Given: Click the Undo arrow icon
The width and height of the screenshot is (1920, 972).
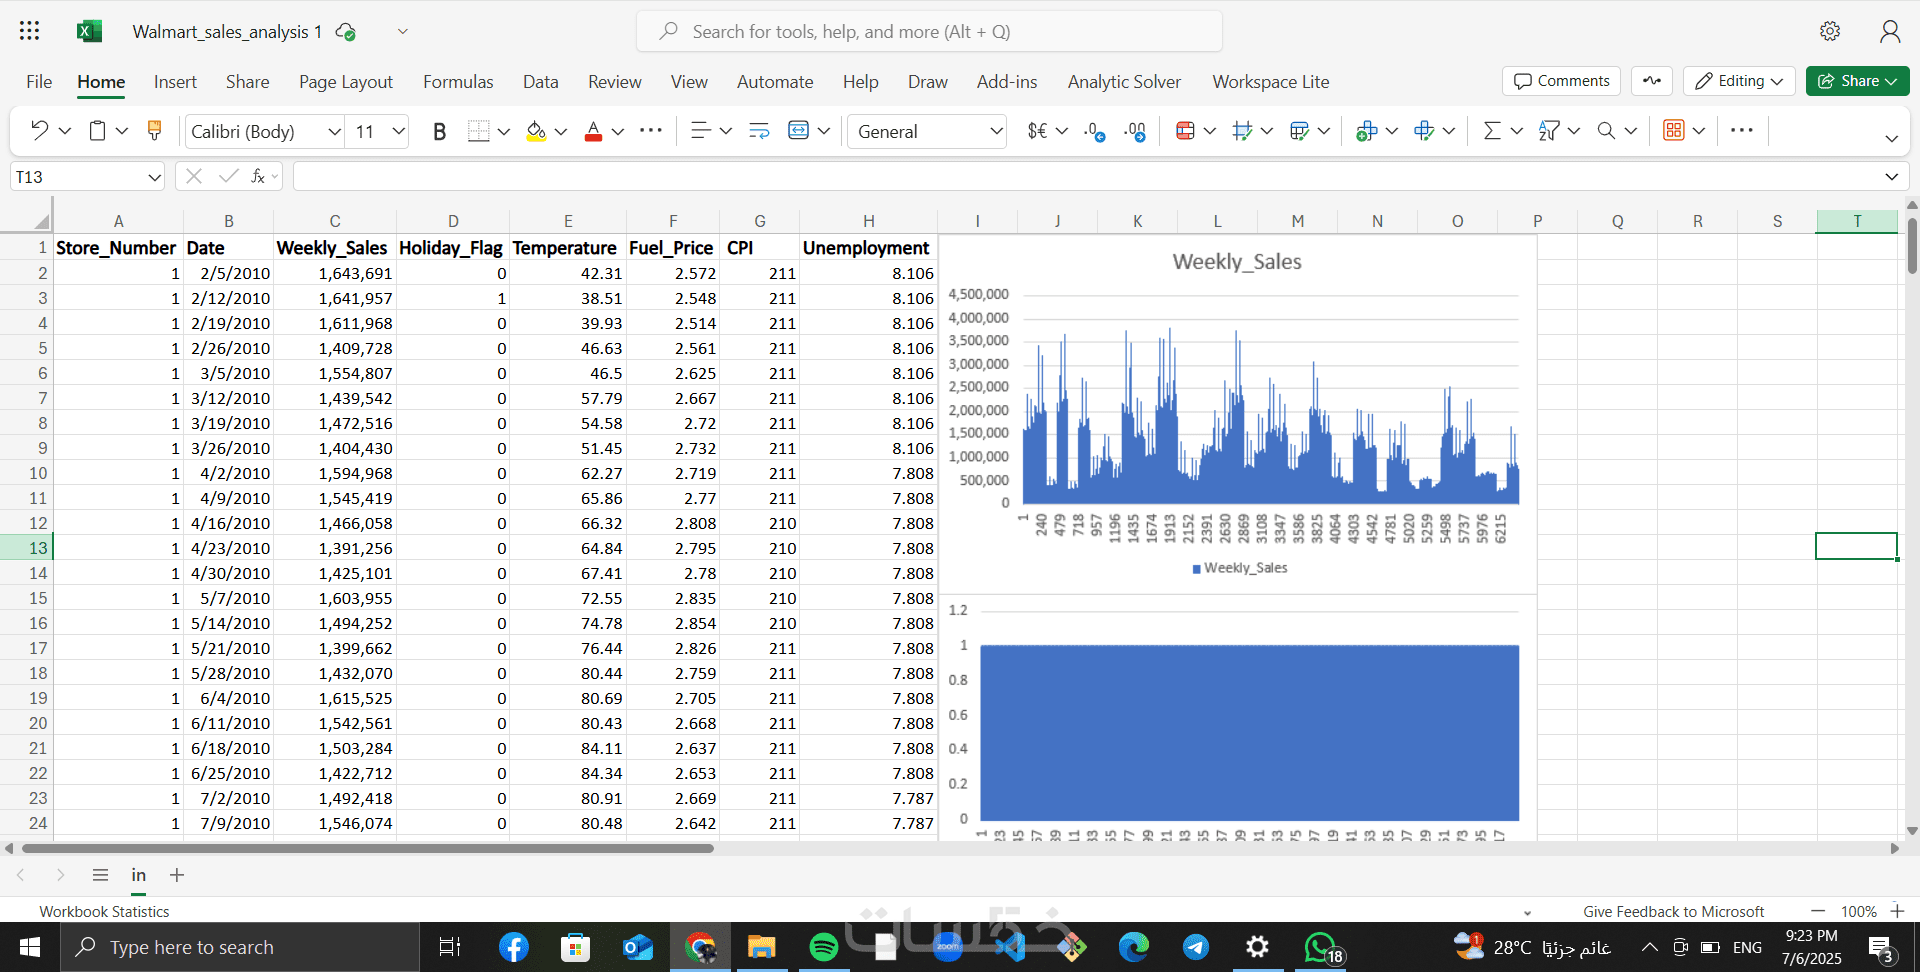Looking at the screenshot, I should click(x=39, y=131).
